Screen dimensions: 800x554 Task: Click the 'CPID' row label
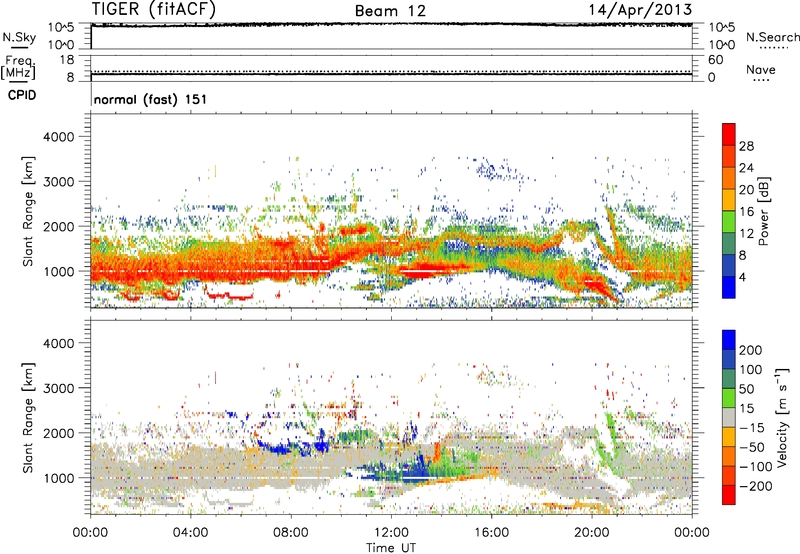tap(22, 95)
